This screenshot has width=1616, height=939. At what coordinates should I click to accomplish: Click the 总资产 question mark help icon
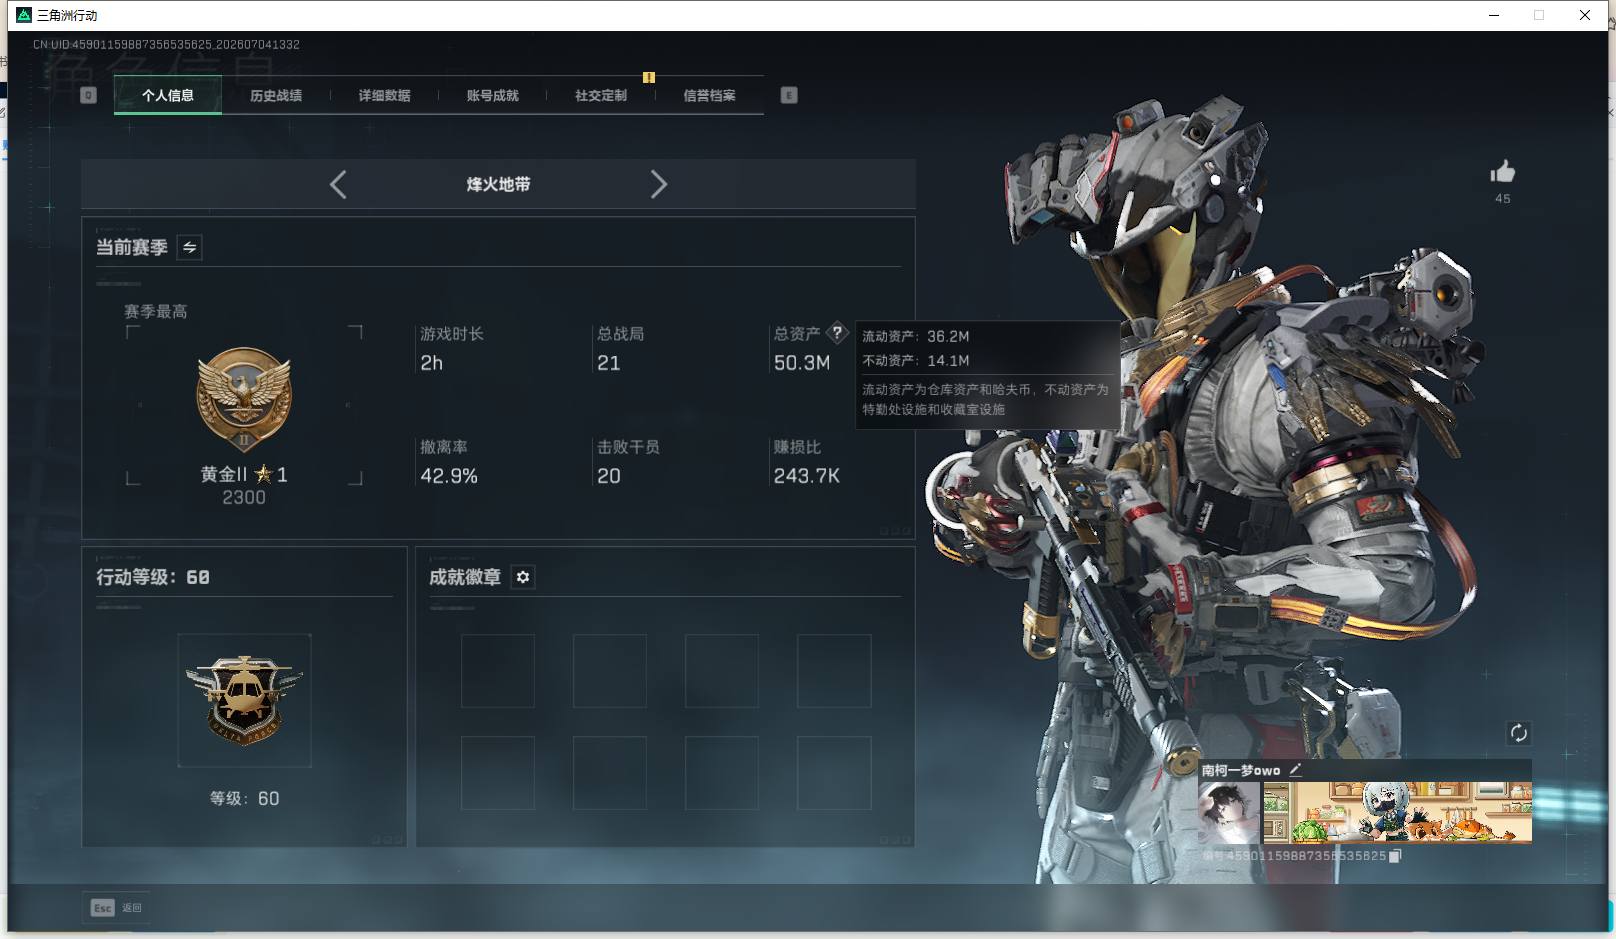tap(837, 333)
